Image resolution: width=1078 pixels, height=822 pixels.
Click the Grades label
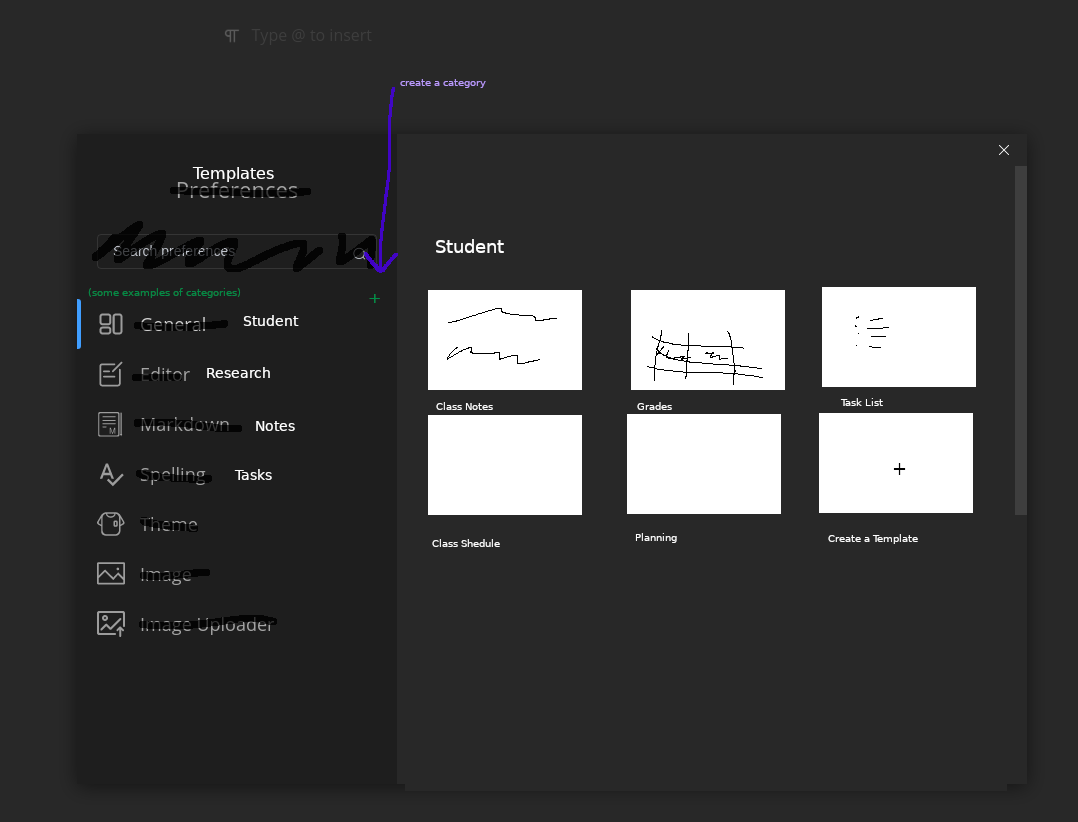[654, 406]
